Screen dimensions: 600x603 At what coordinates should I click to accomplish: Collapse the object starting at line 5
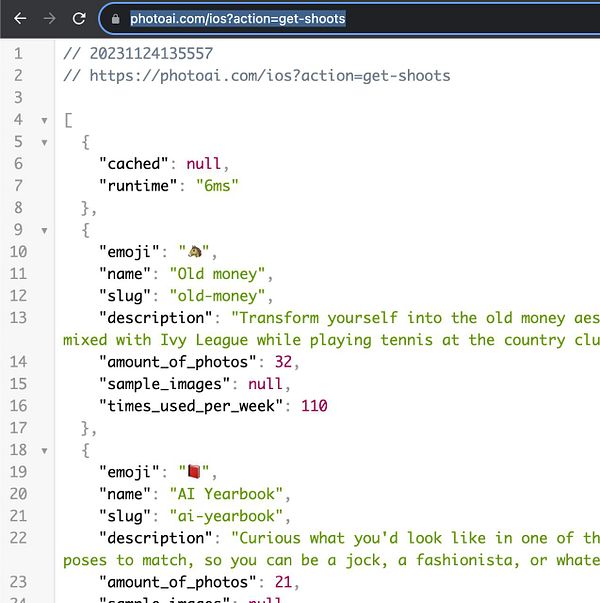44,143
